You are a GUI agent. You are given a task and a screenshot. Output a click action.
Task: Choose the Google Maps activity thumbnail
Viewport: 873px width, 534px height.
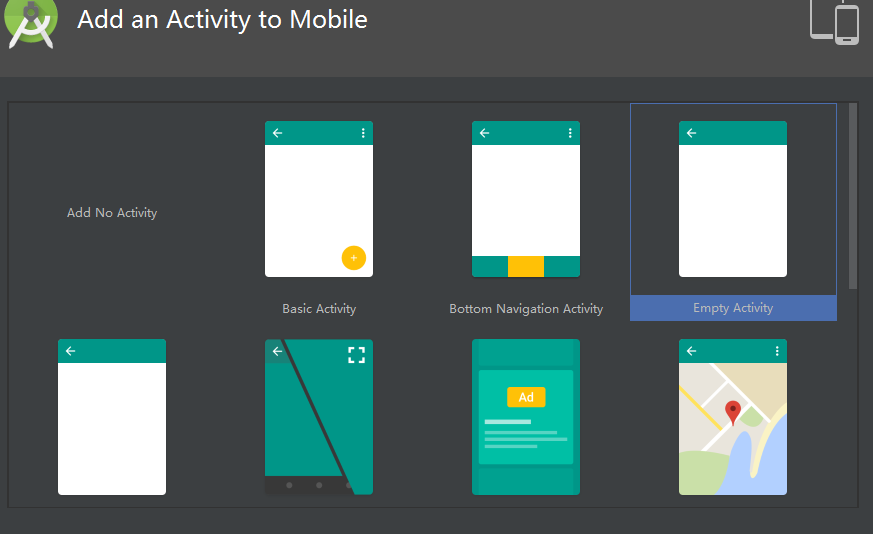pos(733,417)
